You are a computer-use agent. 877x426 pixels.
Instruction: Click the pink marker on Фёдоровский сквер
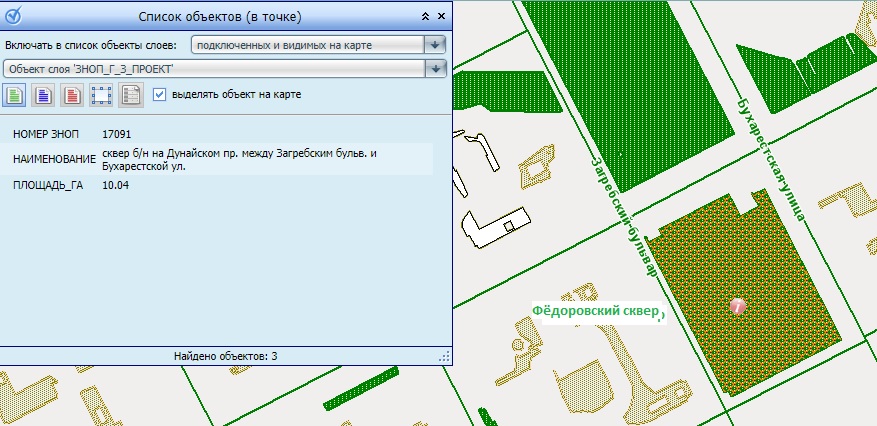click(x=737, y=307)
